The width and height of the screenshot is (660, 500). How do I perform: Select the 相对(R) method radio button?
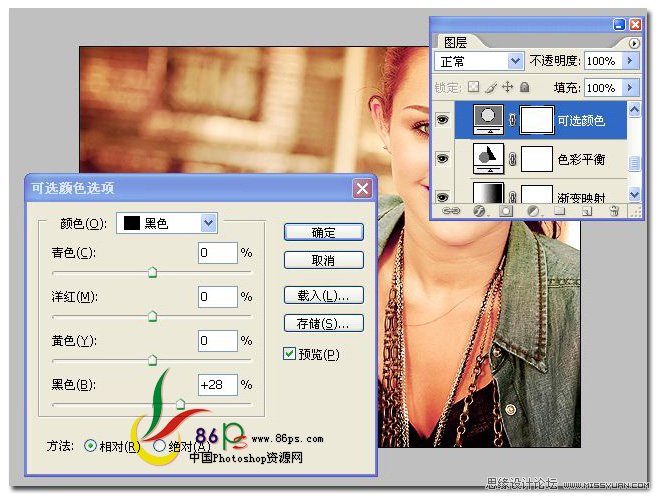coord(90,445)
